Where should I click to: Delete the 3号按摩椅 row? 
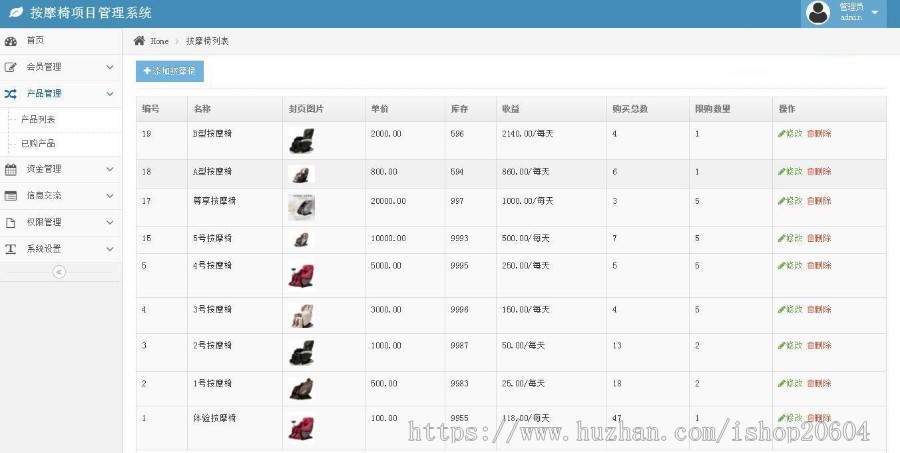click(819, 309)
